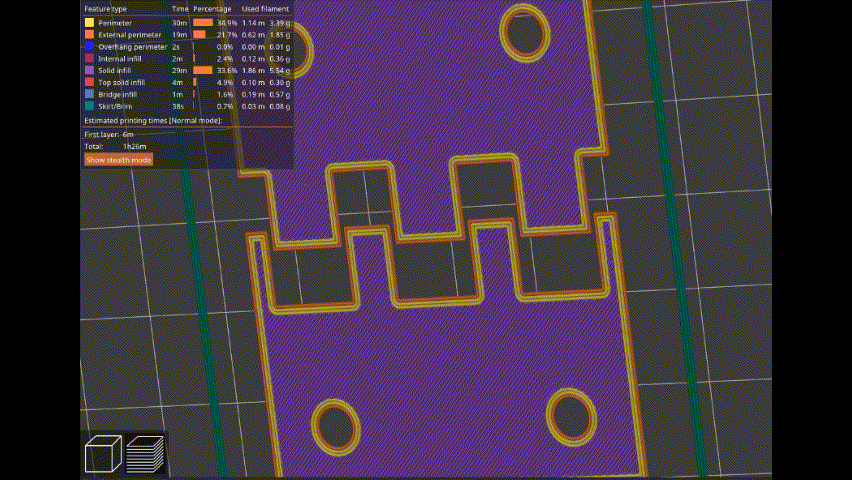Click the Feature type column header
Screen dimensions: 852x480
106,8
